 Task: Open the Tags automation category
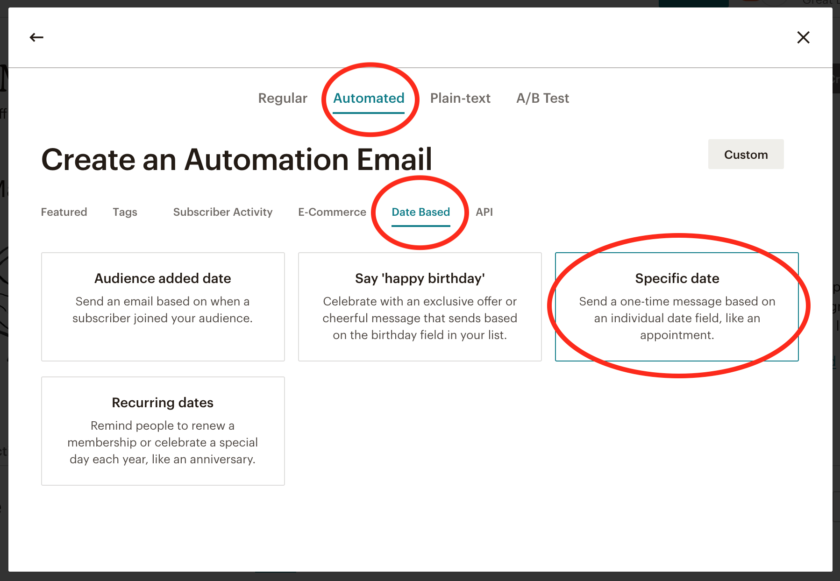tap(125, 212)
